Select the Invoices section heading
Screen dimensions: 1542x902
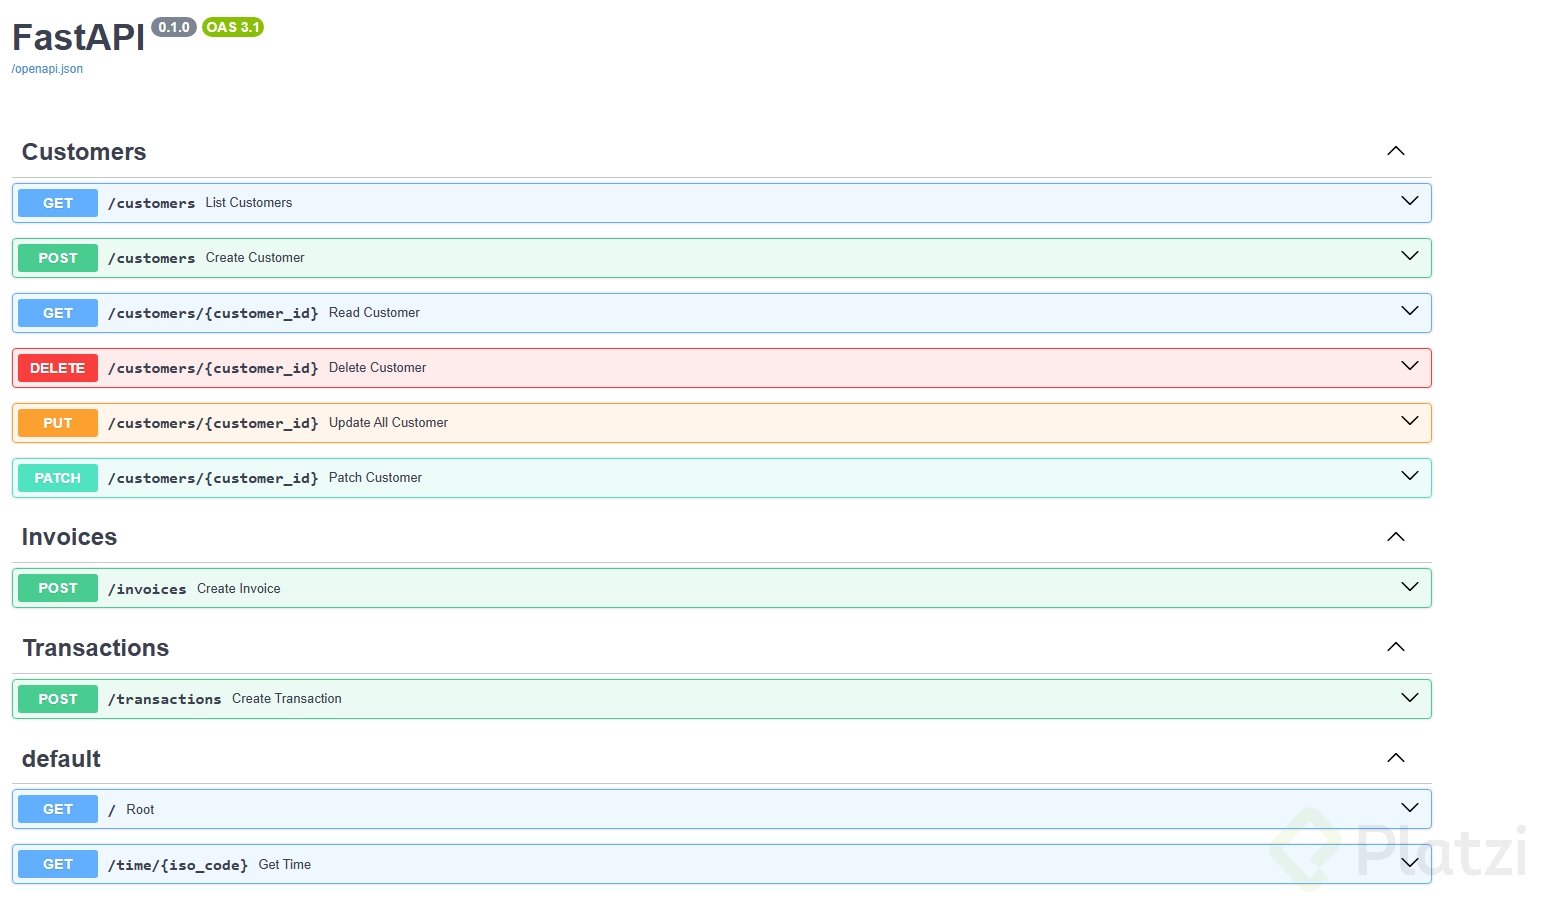(69, 537)
